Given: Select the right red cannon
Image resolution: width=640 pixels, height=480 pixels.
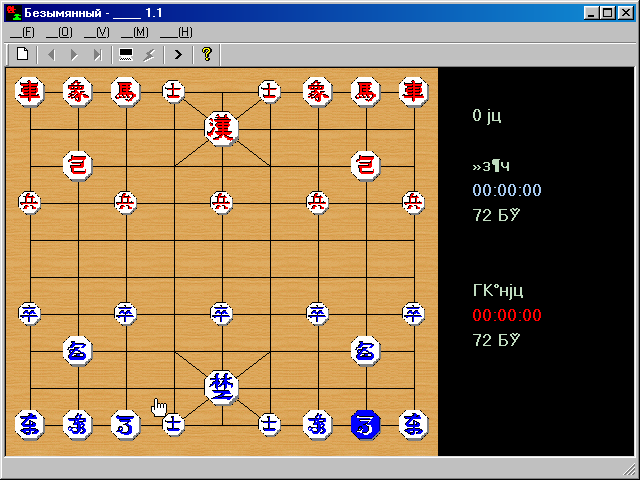Looking at the screenshot, I should [x=366, y=166].
